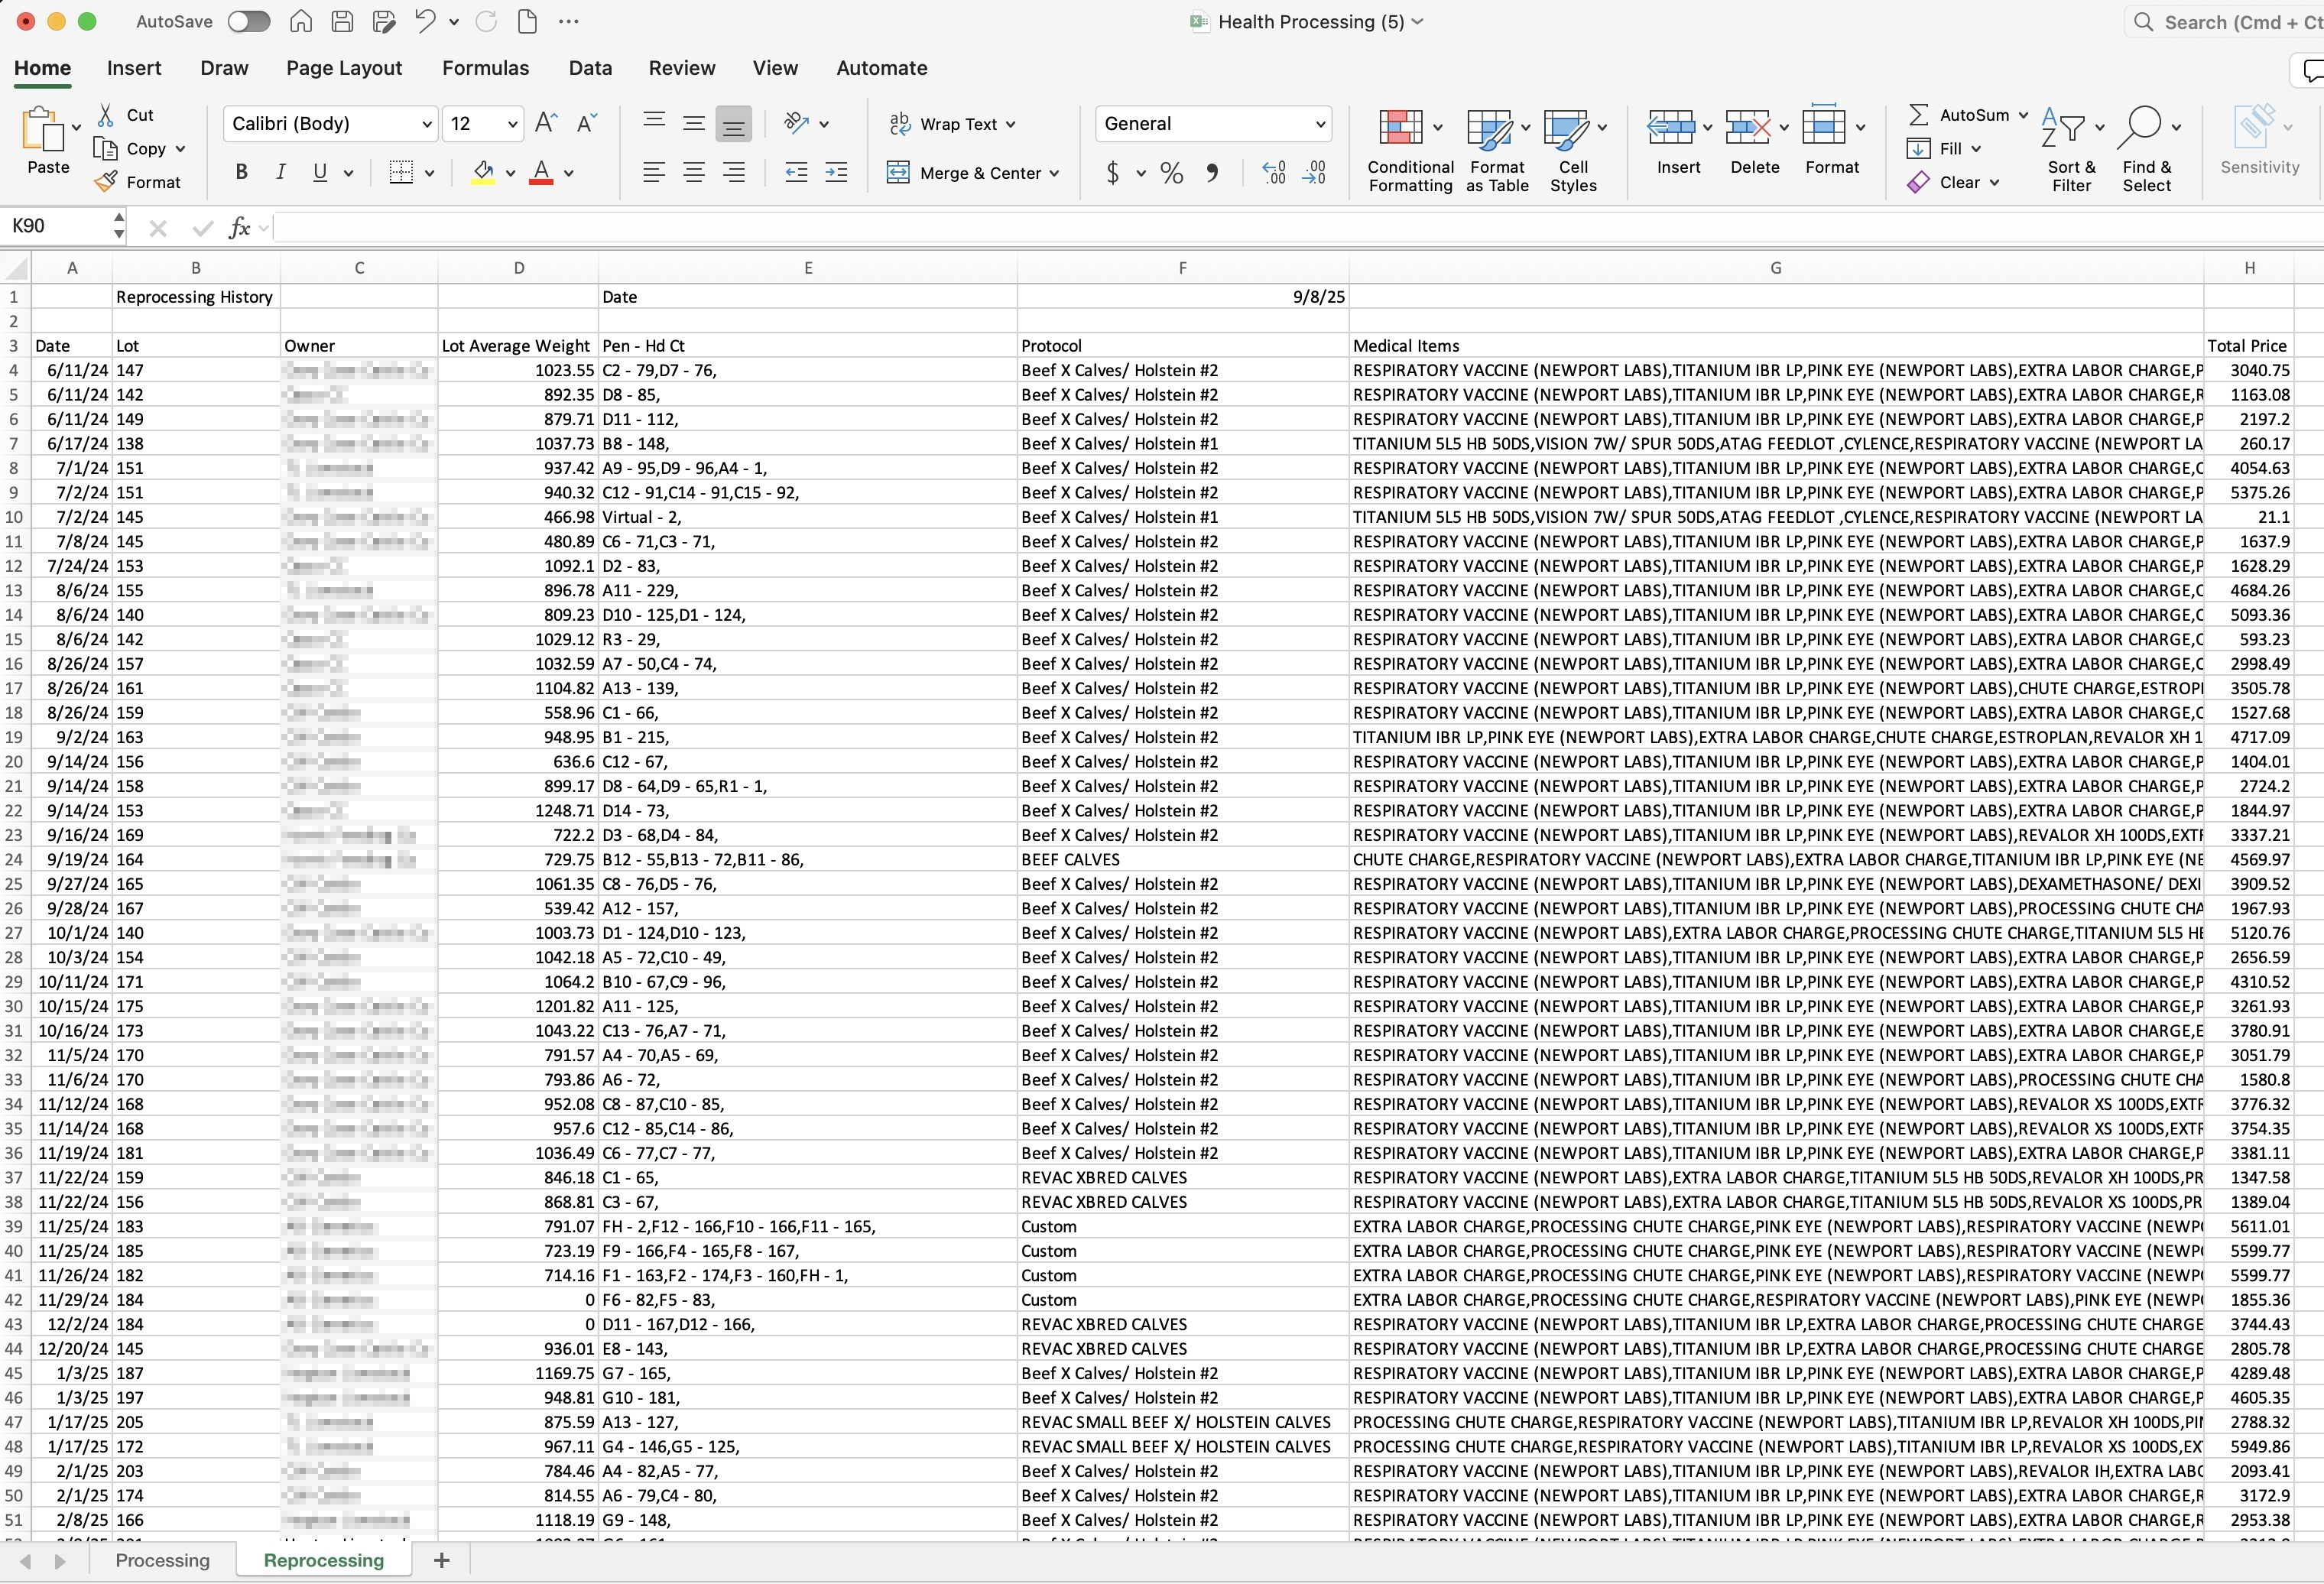Screen dimensions: 2324x1584
Task: Align text to bottom of cell
Action: coord(733,124)
